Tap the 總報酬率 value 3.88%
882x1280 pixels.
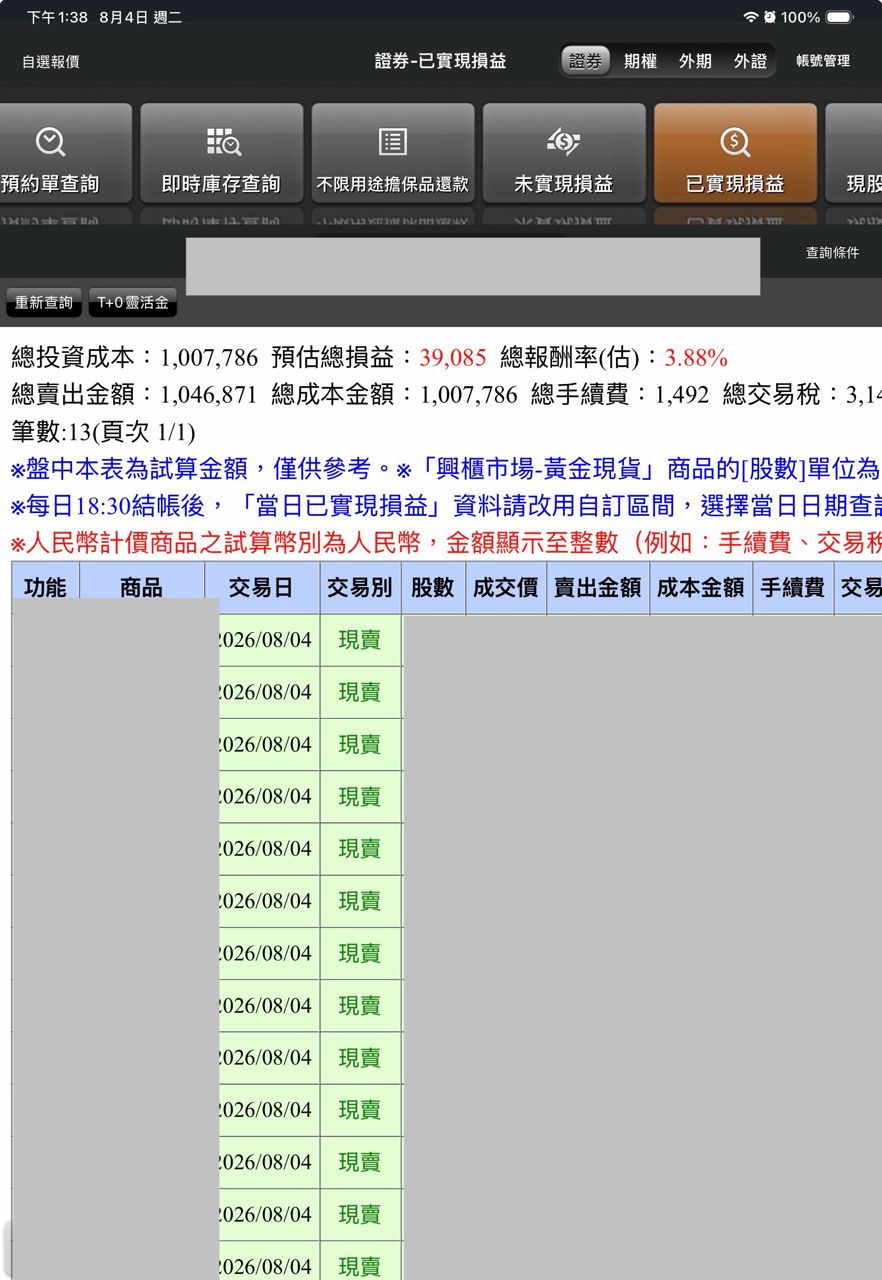[x=696, y=358]
